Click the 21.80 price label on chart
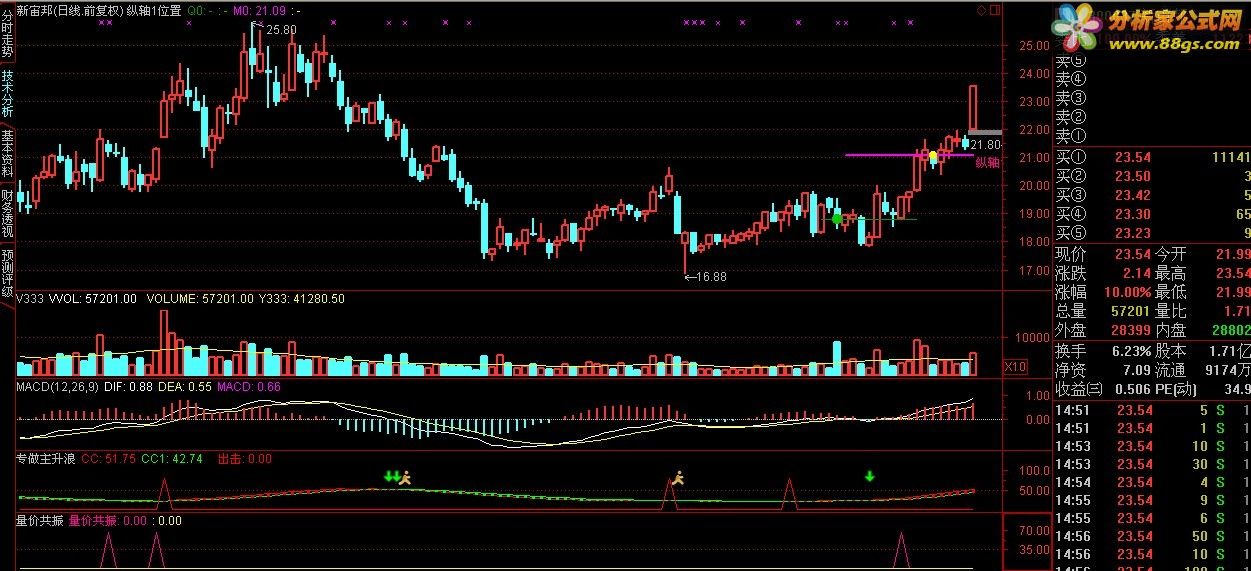This screenshot has width=1251, height=571. 986,146
